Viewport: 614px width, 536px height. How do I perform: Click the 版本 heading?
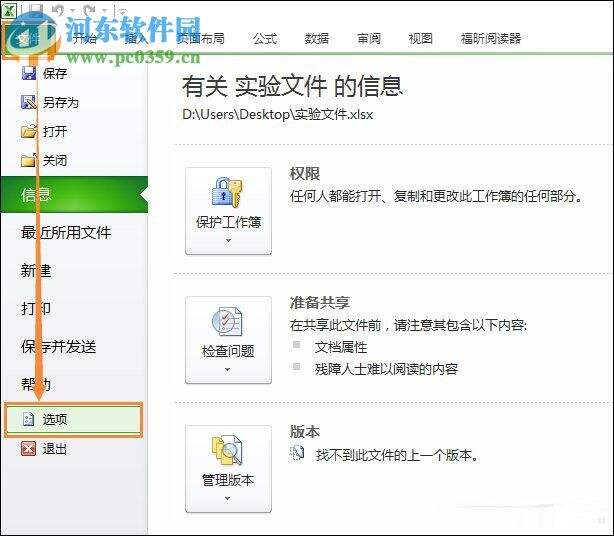coord(305,431)
